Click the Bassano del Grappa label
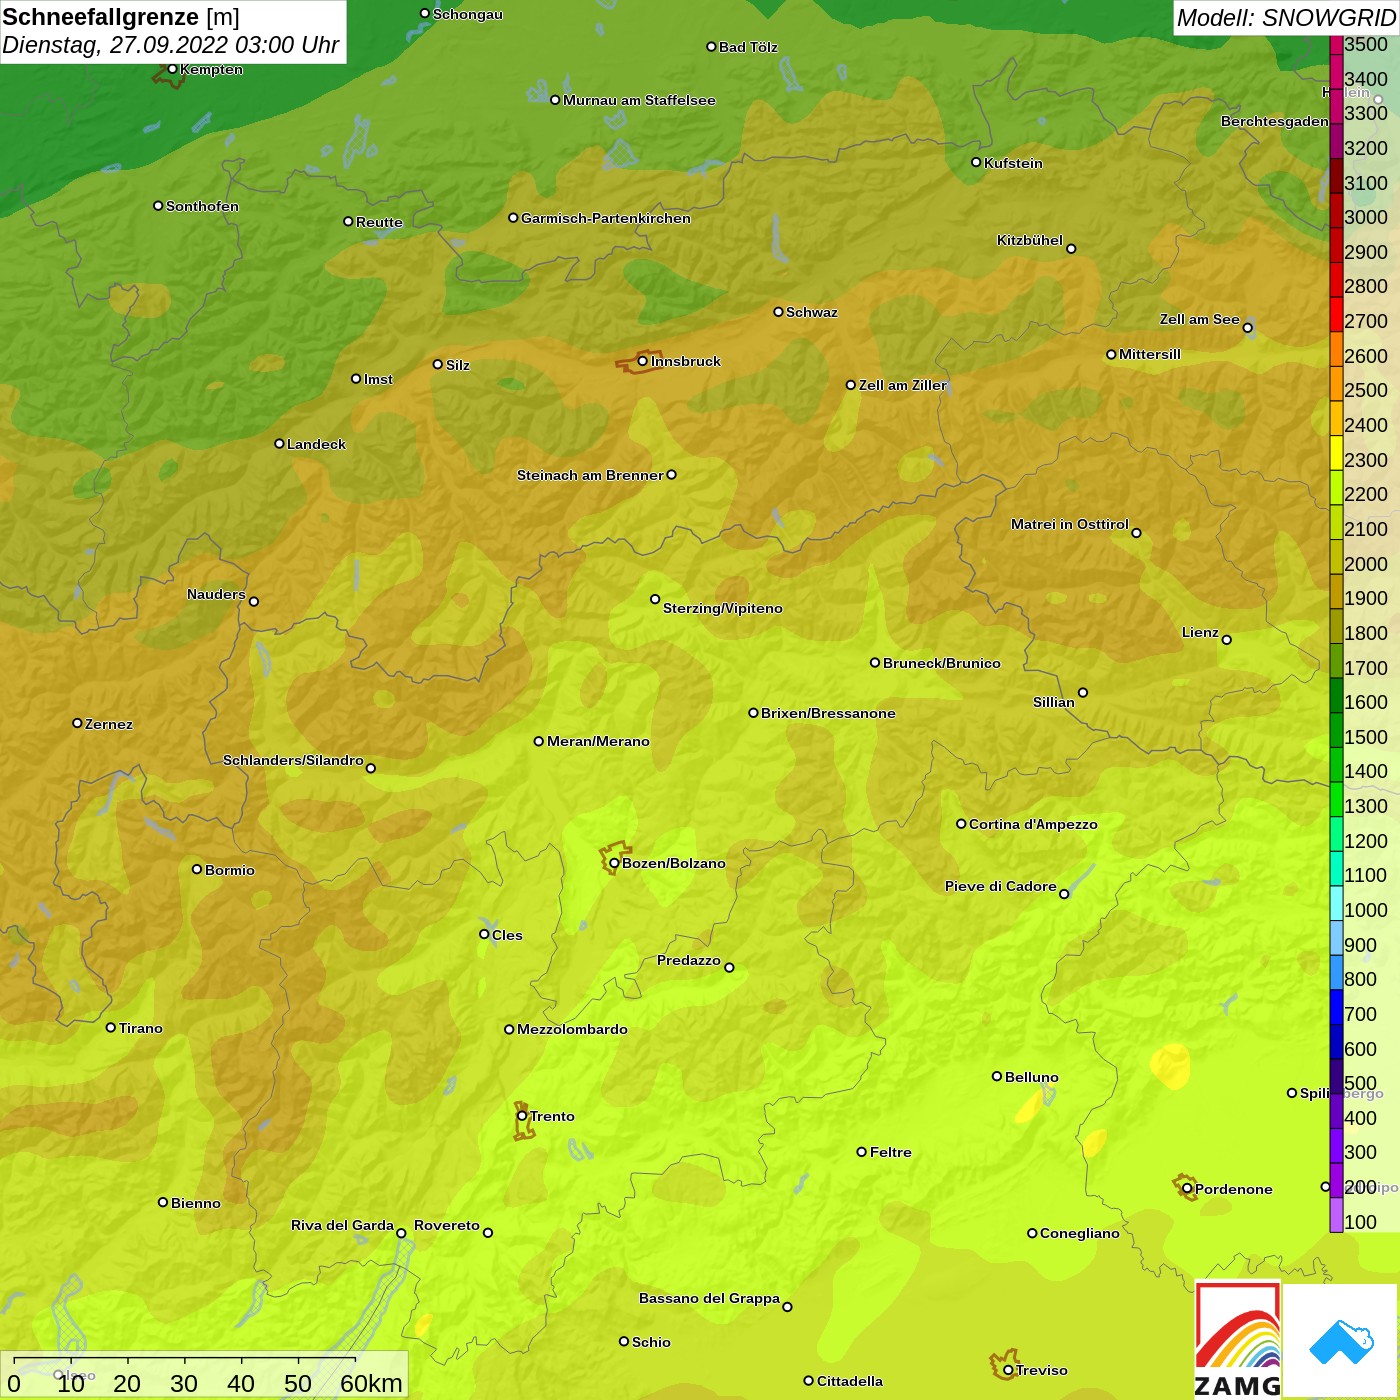Screen dimensions: 1400x1400 (709, 1298)
